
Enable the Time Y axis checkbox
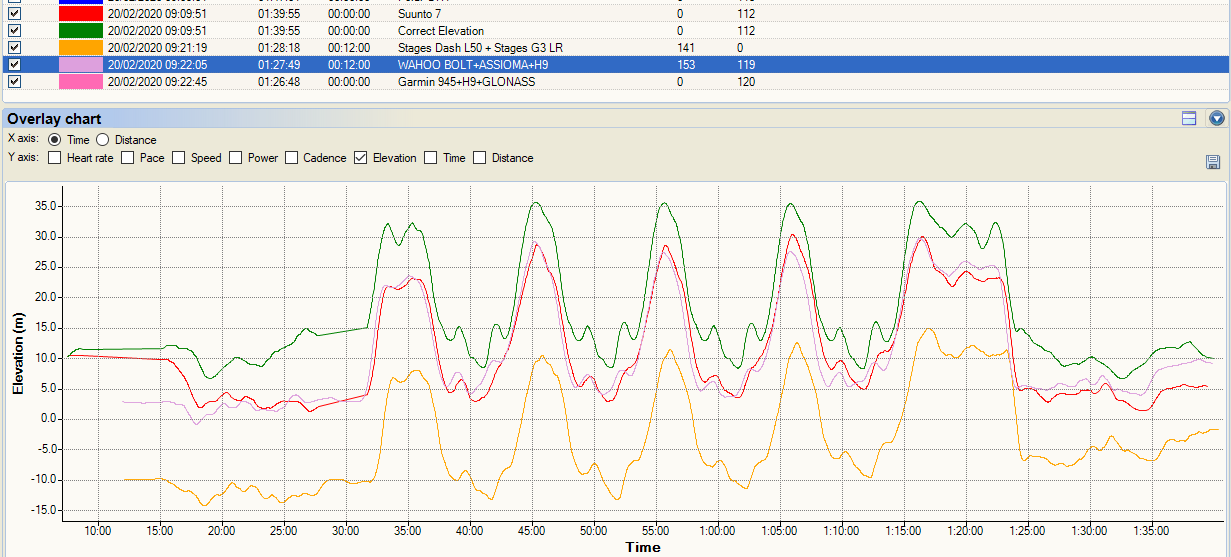coord(430,158)
